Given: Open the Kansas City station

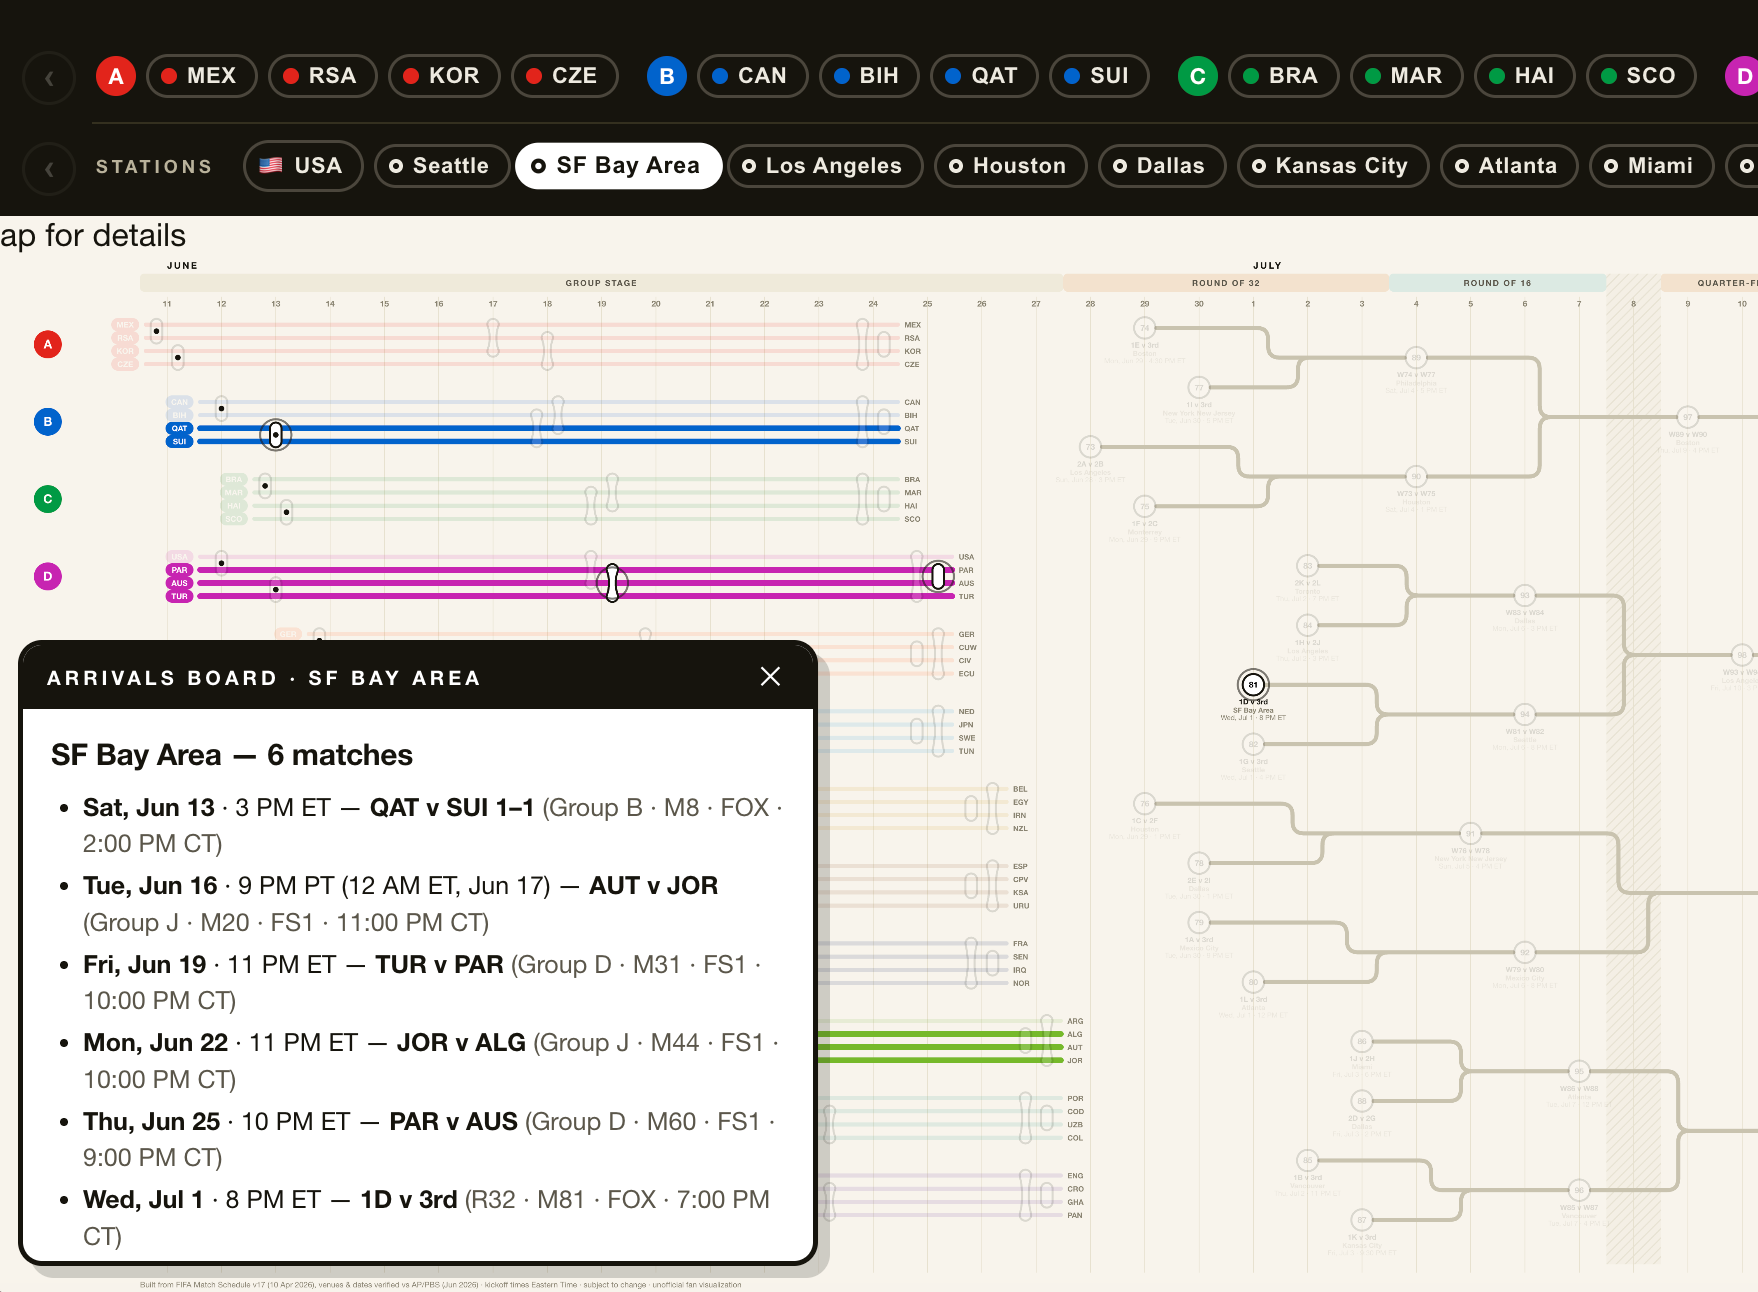Looking at the screenshot, I should click(1333, 166).
